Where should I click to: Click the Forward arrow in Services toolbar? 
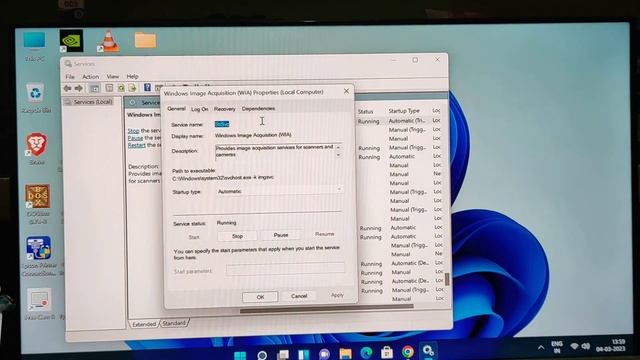[78, 88]
